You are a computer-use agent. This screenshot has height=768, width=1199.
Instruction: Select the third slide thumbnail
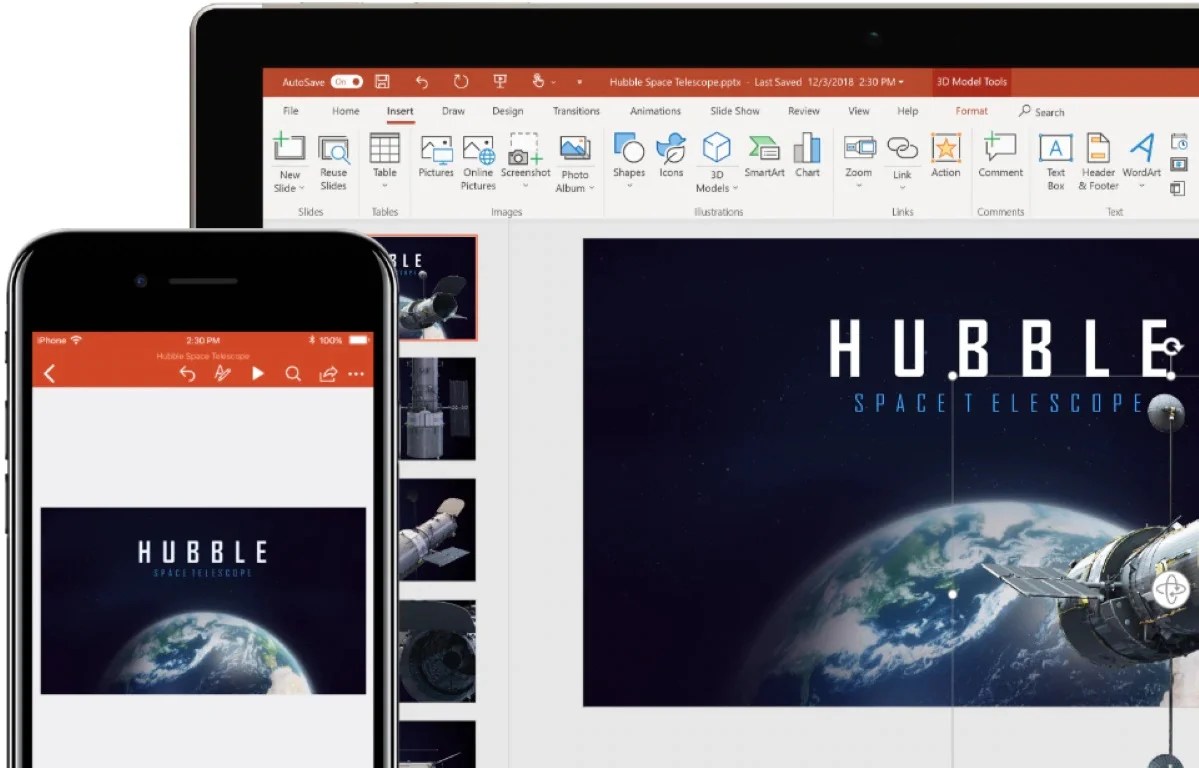pos(437,529)
